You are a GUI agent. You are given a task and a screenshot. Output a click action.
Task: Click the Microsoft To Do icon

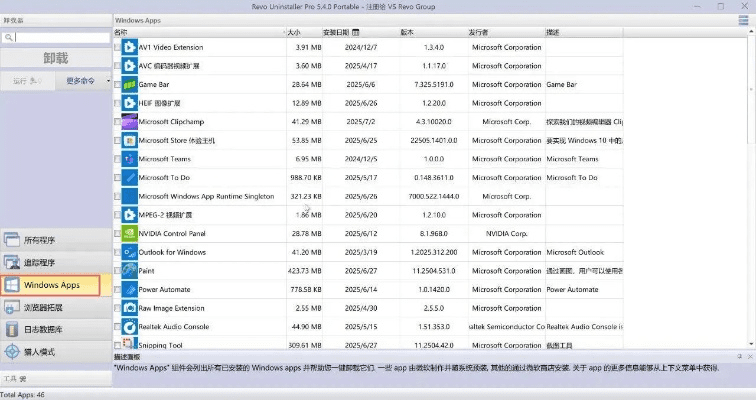pyautogui.click(x=130, y=177)
